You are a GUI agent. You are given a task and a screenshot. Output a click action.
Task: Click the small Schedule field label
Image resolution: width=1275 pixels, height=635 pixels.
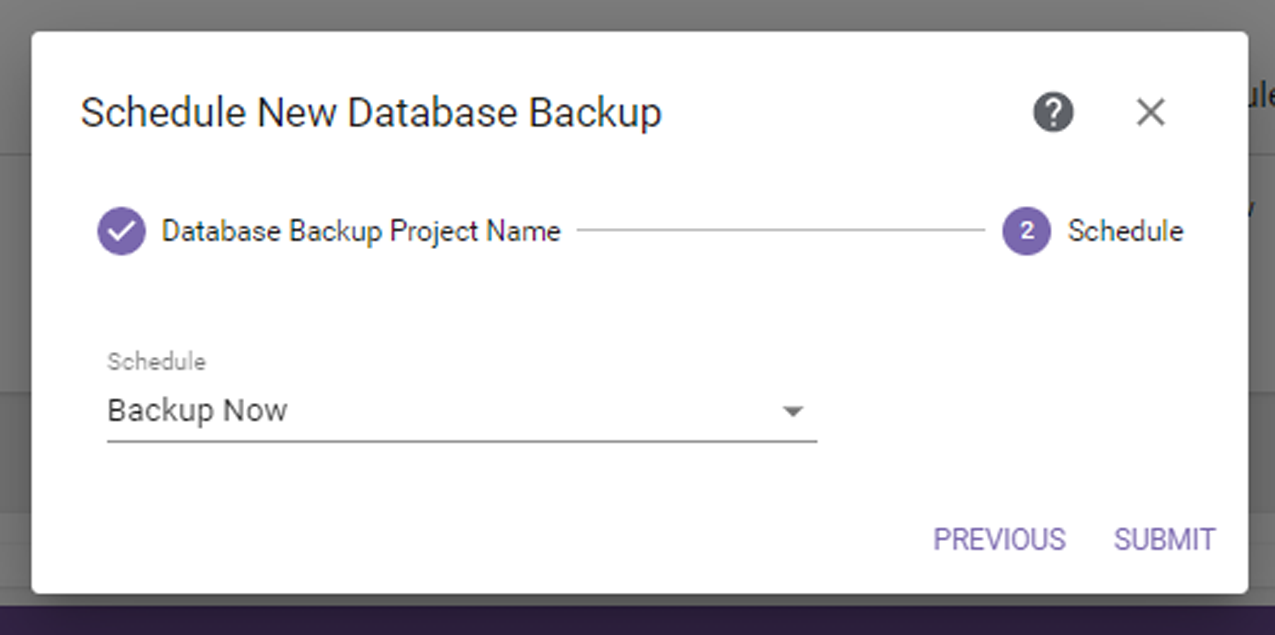157,362
